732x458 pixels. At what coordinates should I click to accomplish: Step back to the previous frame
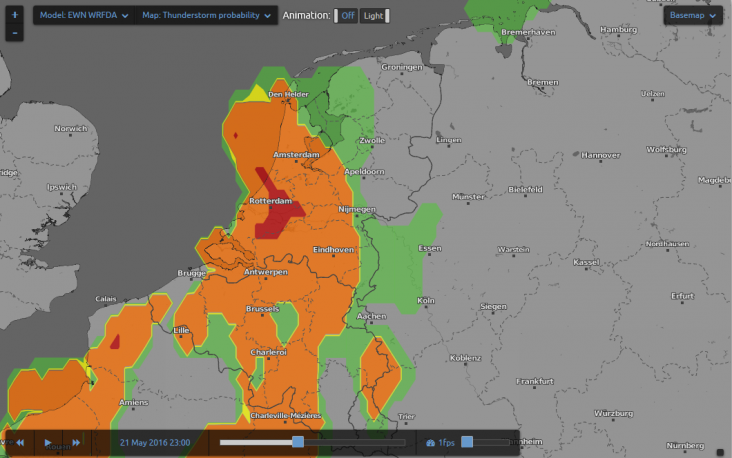point(18,442)
